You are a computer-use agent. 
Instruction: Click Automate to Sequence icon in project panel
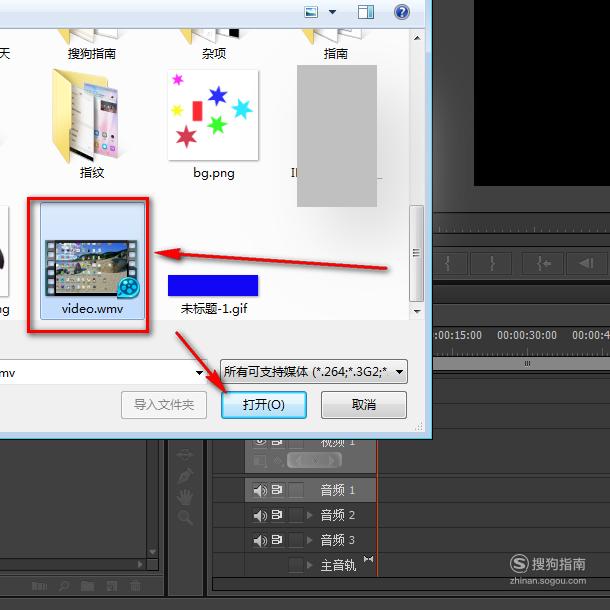pyautogui.click(x=39, y=586)
